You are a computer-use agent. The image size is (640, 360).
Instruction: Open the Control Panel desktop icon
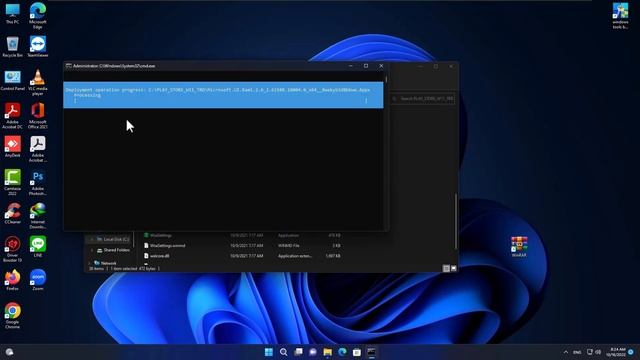coord(12,80)
